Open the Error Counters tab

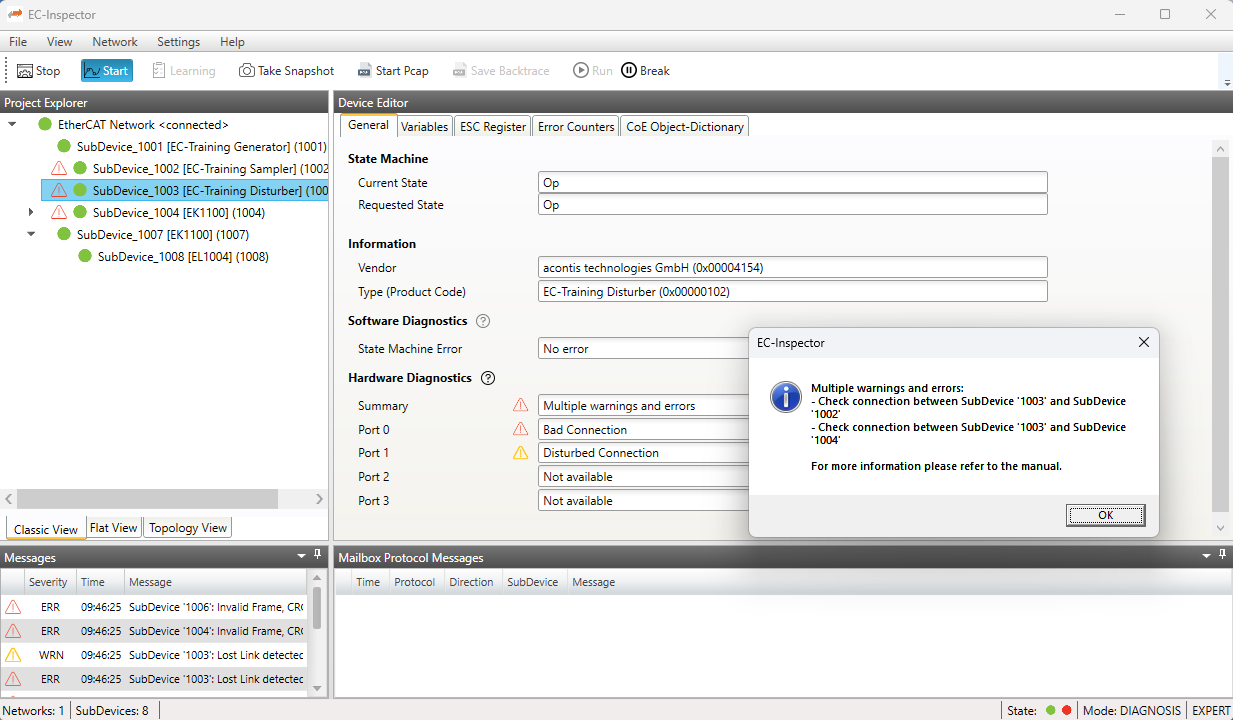point(576,127)
